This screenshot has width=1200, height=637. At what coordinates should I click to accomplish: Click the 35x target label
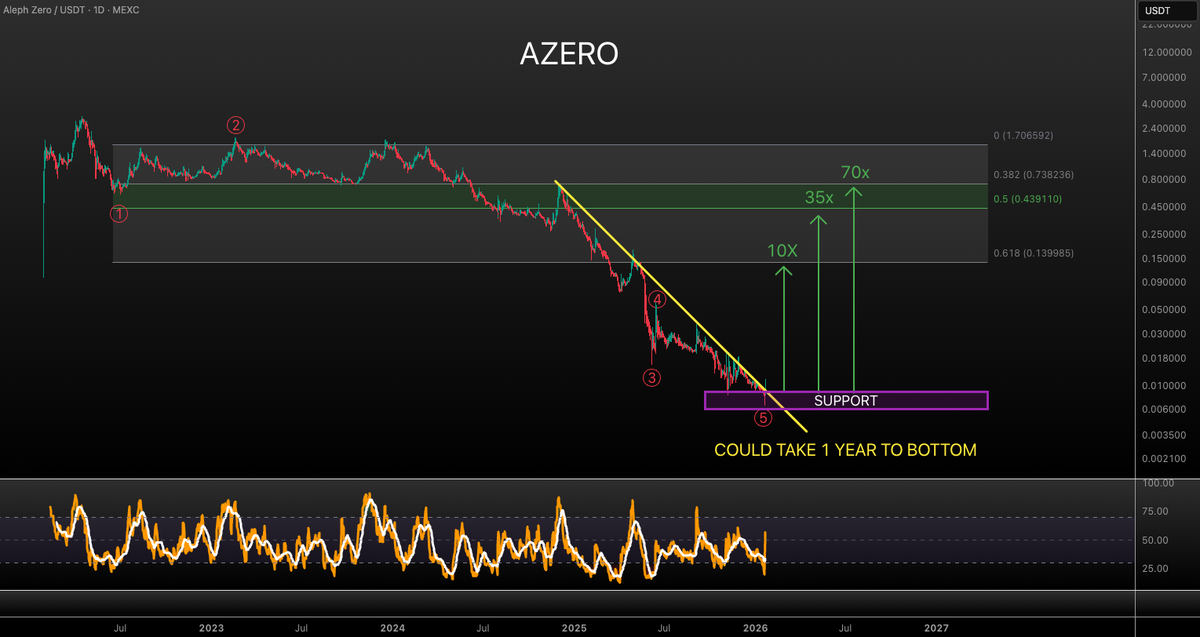coord(819,198)
